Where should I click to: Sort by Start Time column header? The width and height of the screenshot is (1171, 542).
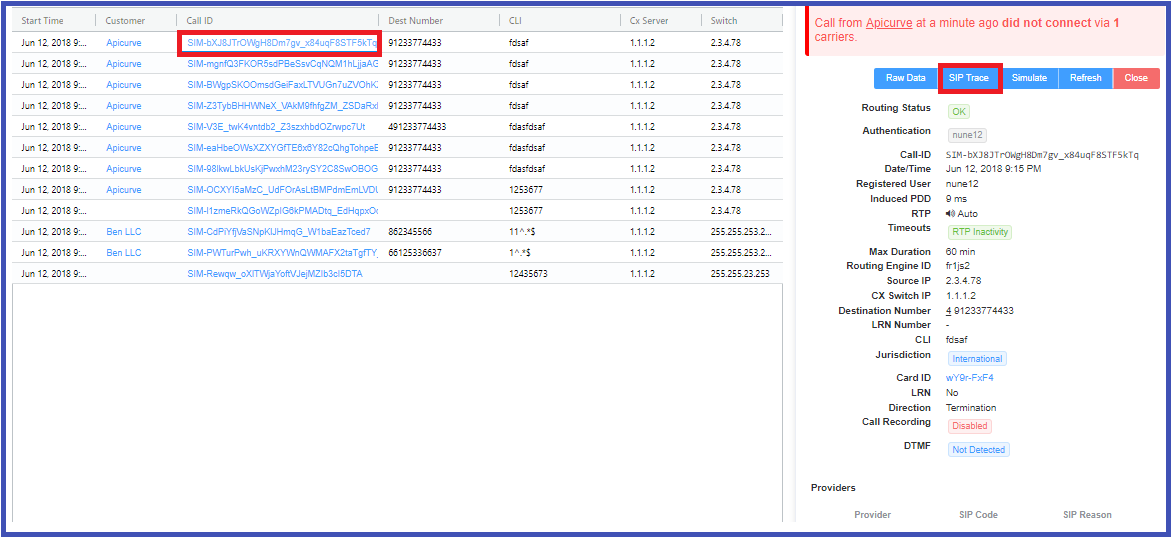[42, 20]
